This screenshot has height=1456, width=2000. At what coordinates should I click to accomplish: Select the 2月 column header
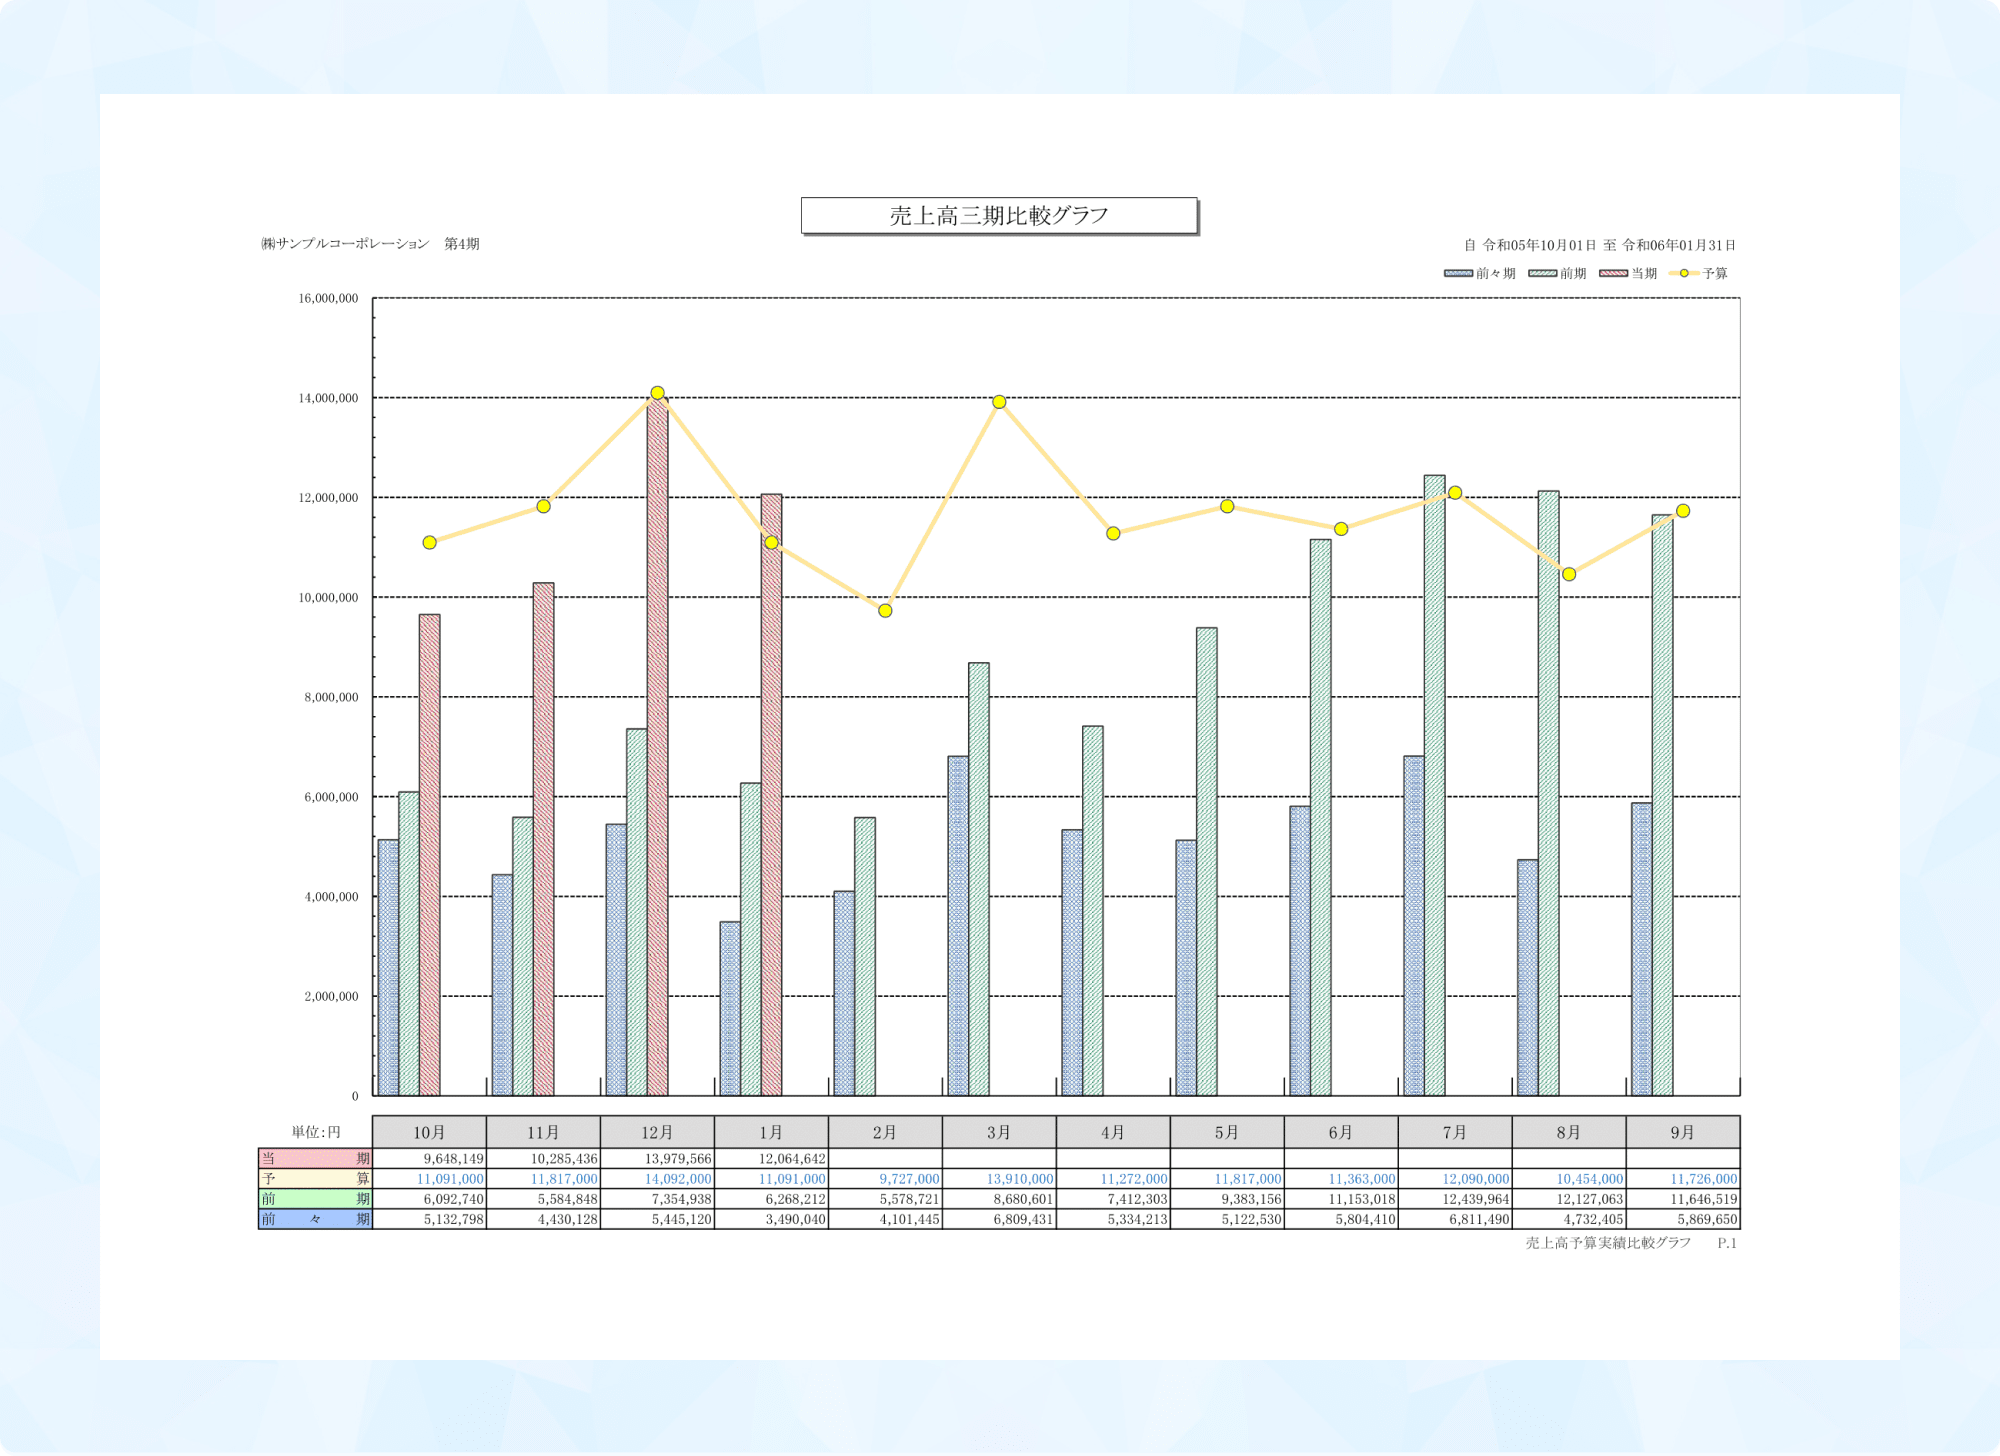[x=885, y=1132]
